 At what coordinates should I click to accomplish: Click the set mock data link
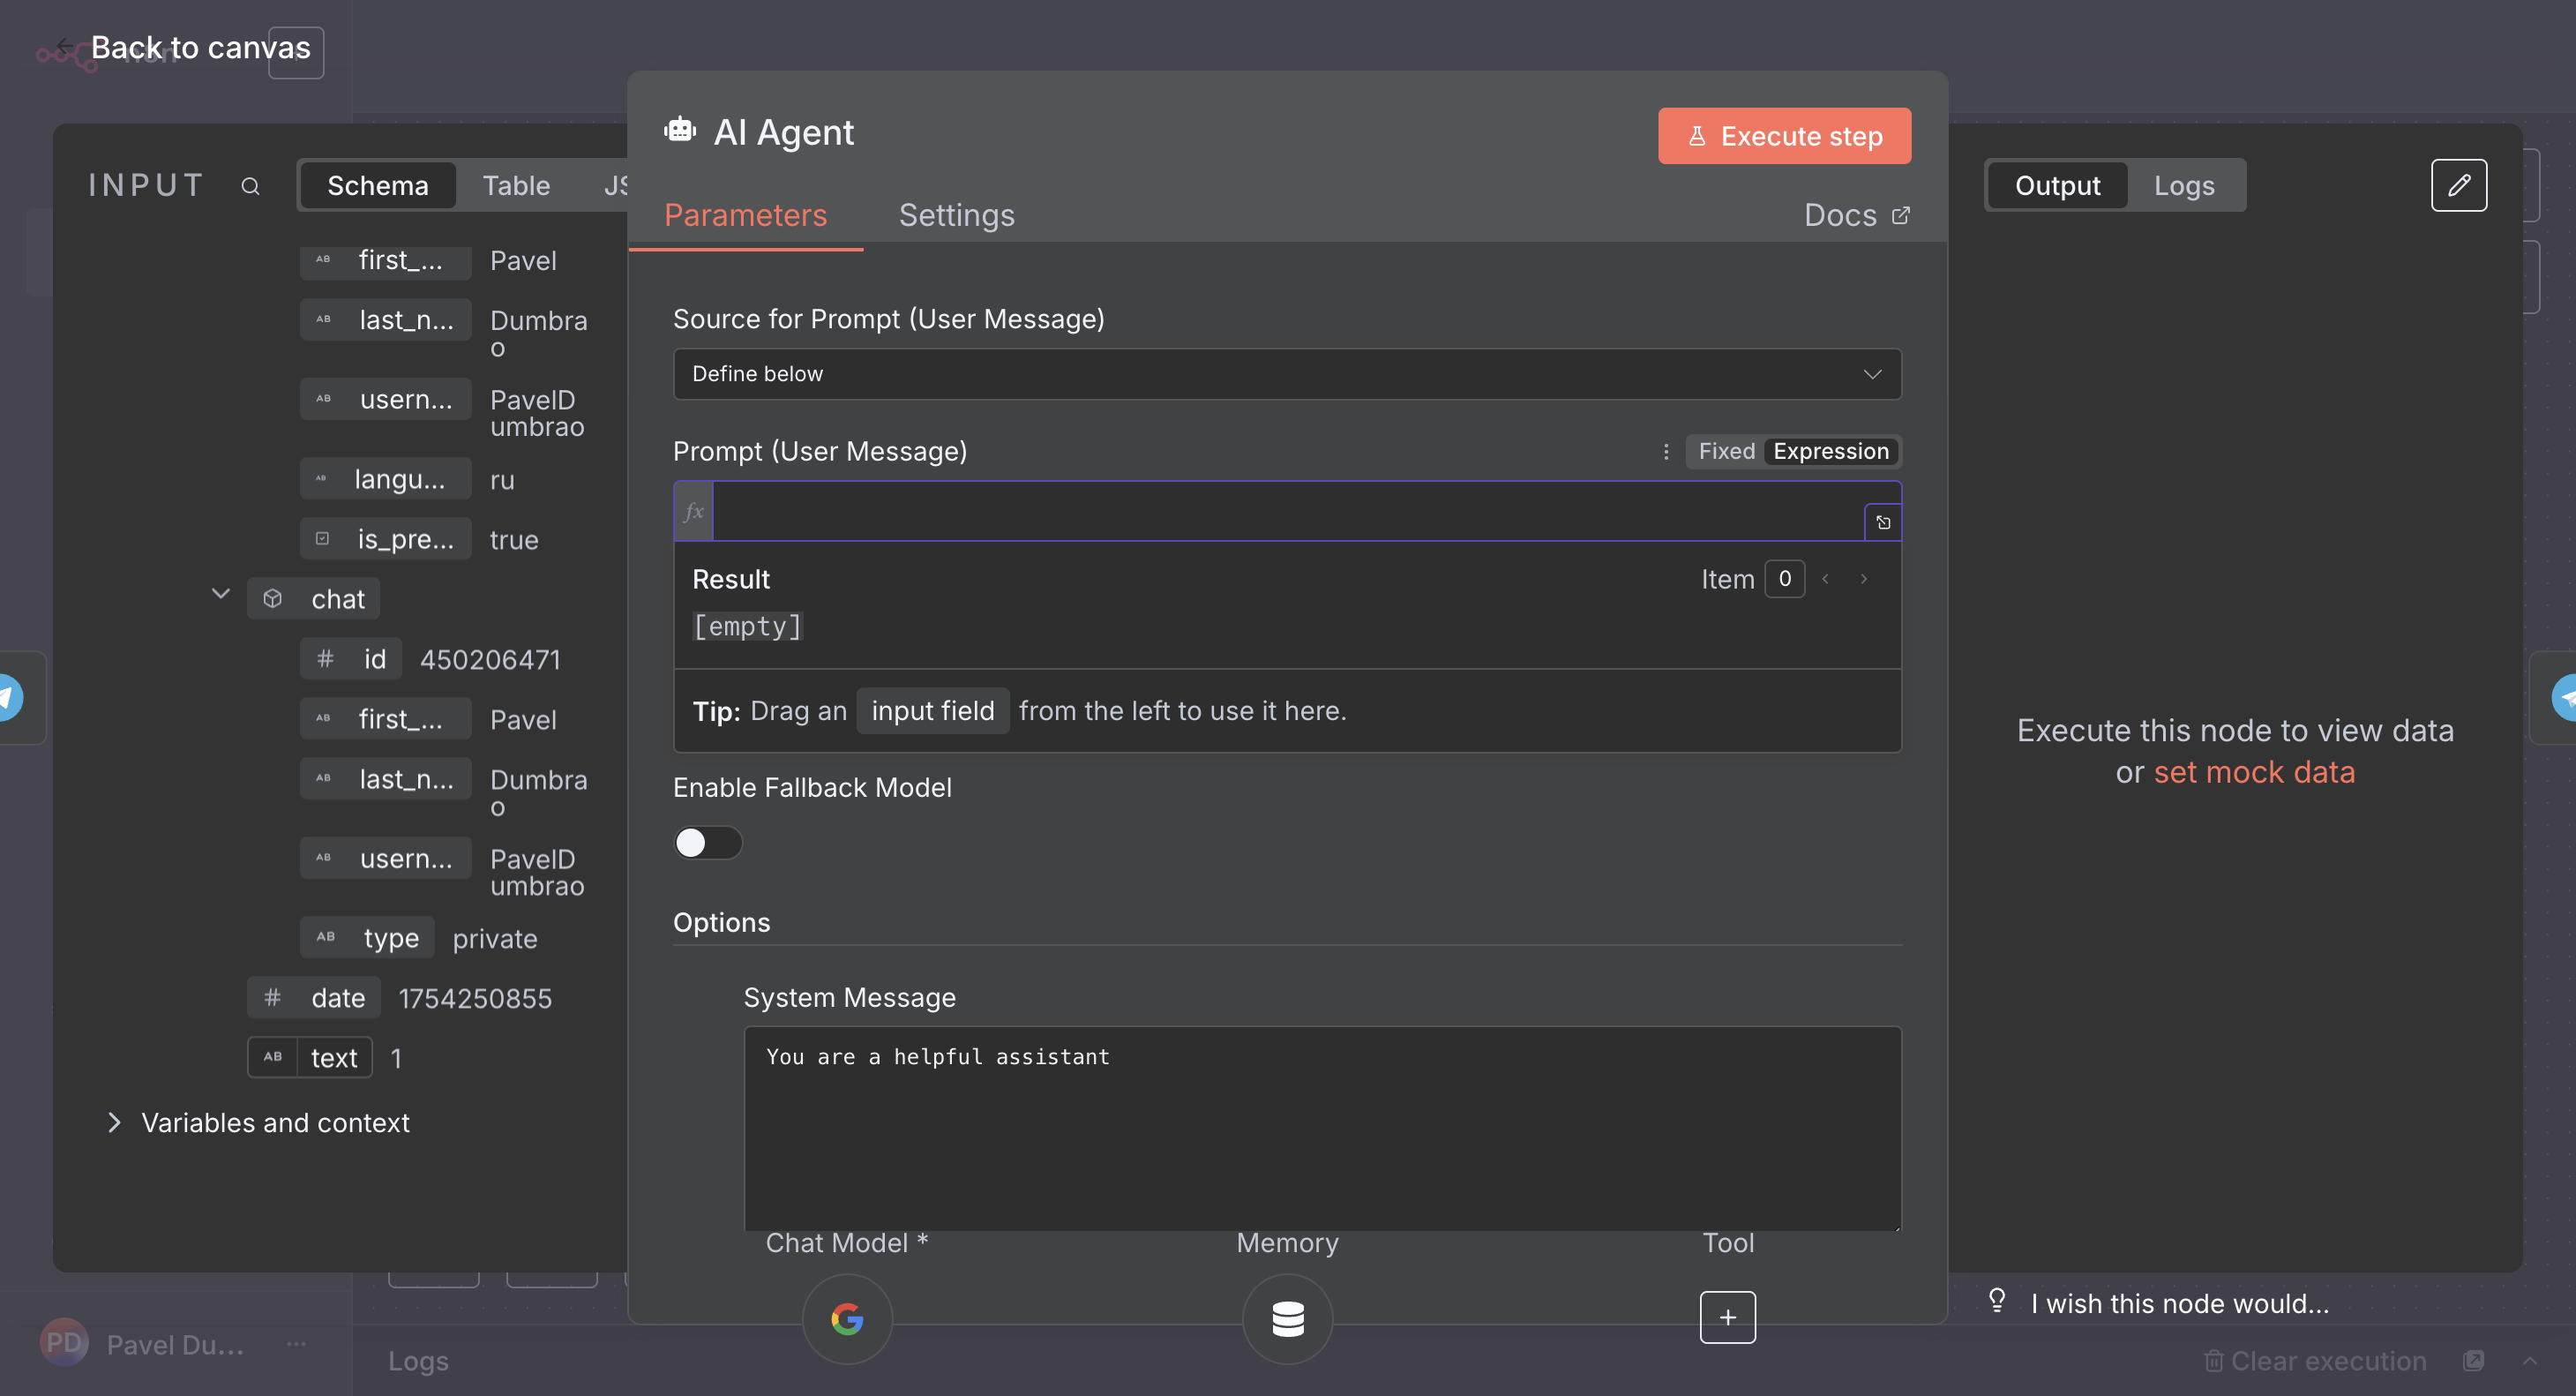click(x=2254, y=772)
